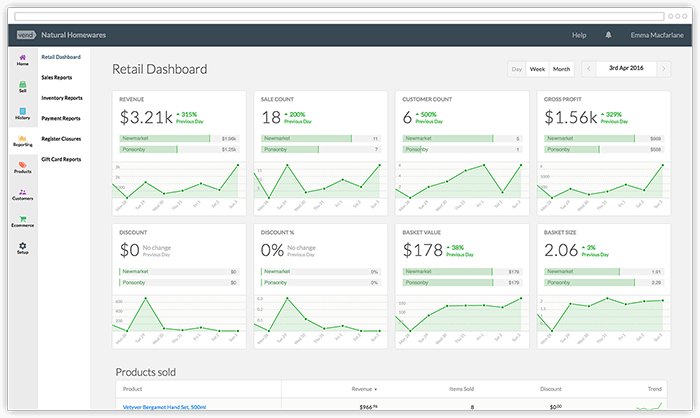Screen dimensions: 700x418
Task: Click the 2.06 basket size figure
Action: pos(561,250)
